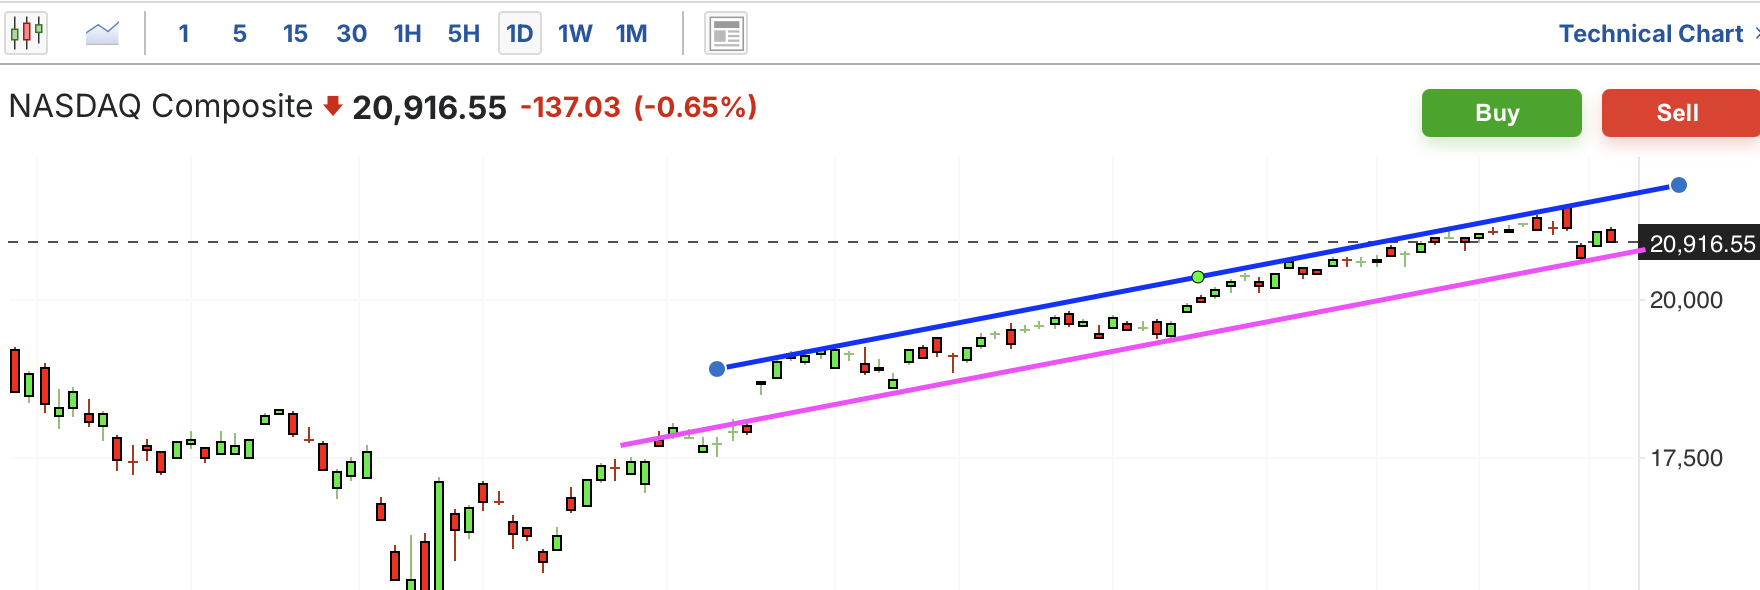Viewport: 1760px width, 590px height.
Task: Click the red down arrow indicator
Action: click(333, 106)
